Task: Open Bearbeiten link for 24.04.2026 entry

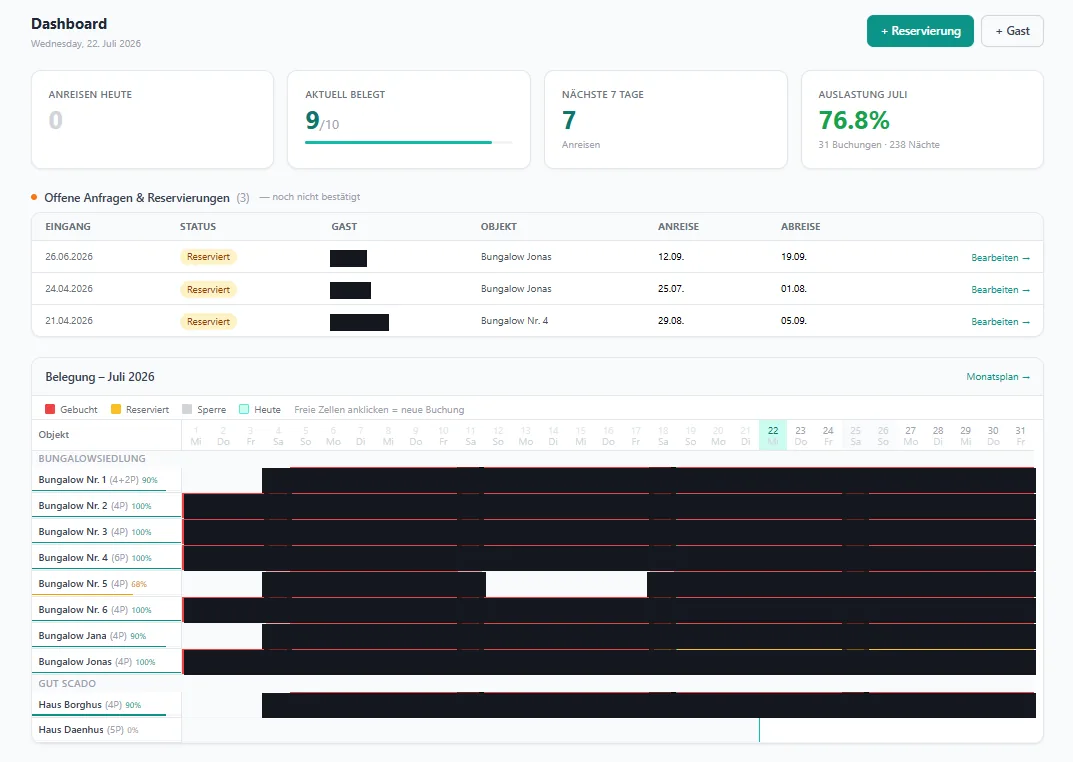Action: point(1000,290)
